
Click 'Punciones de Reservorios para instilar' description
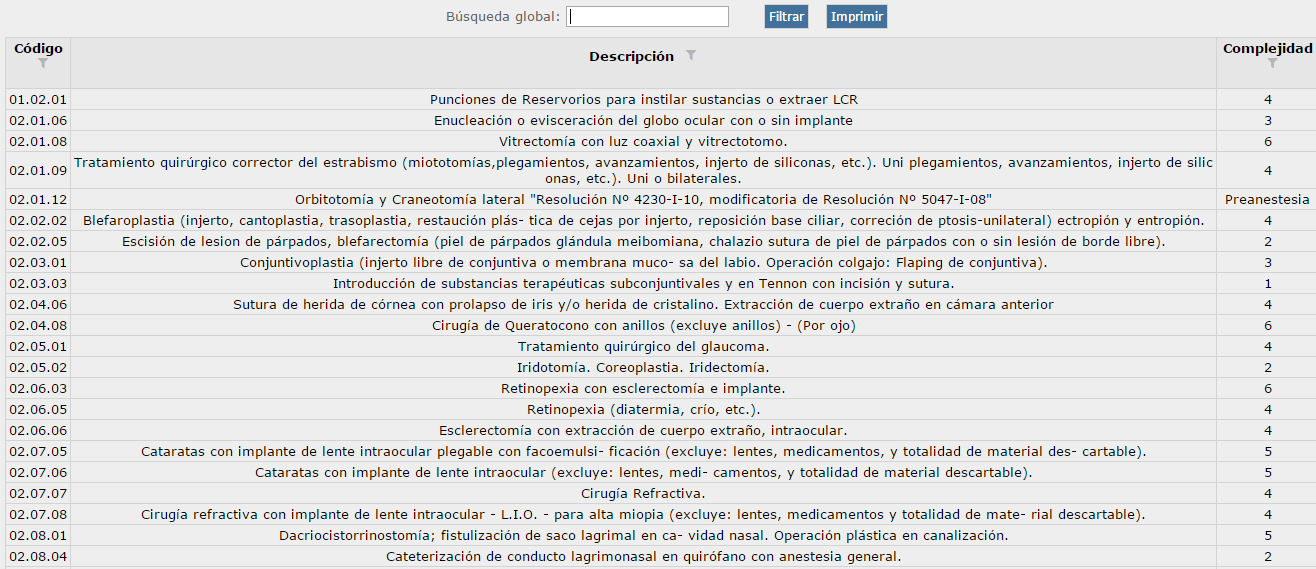tap(644, 100)
